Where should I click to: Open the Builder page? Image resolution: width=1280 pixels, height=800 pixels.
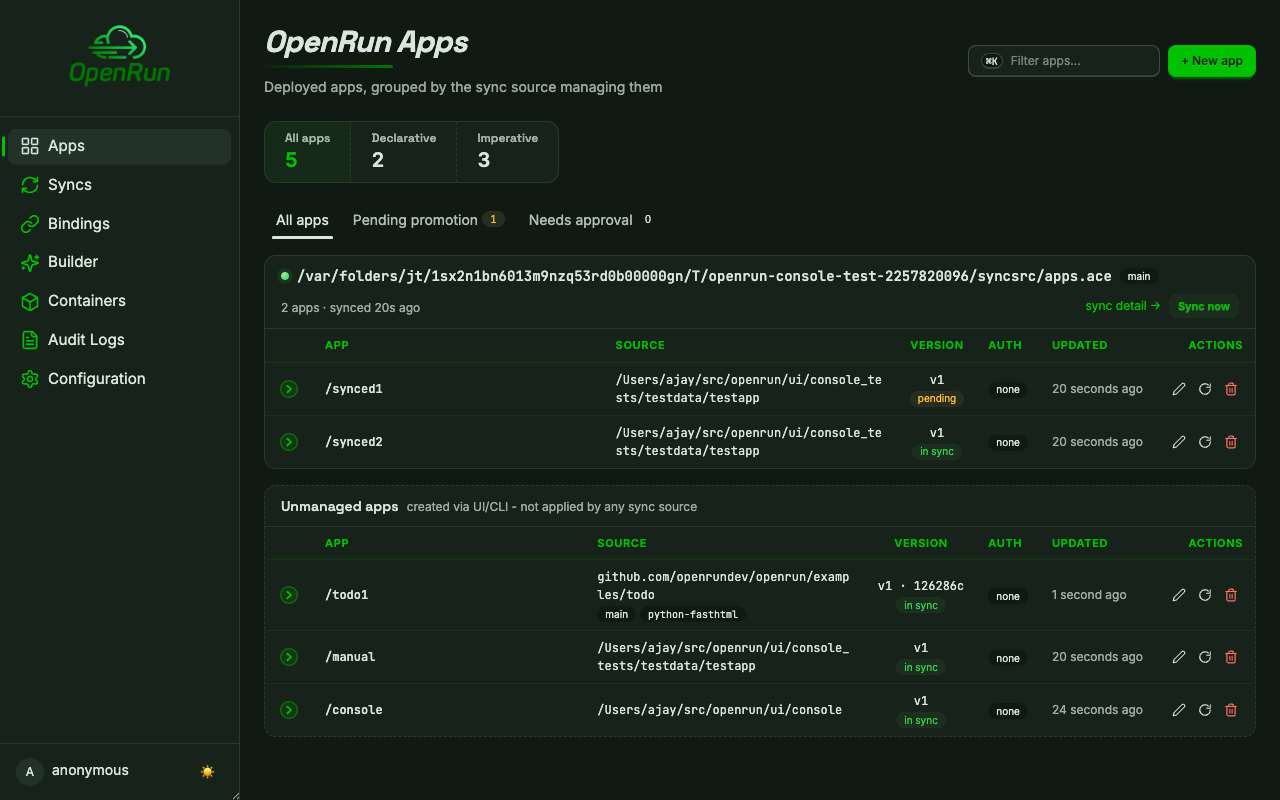point(119,262)
